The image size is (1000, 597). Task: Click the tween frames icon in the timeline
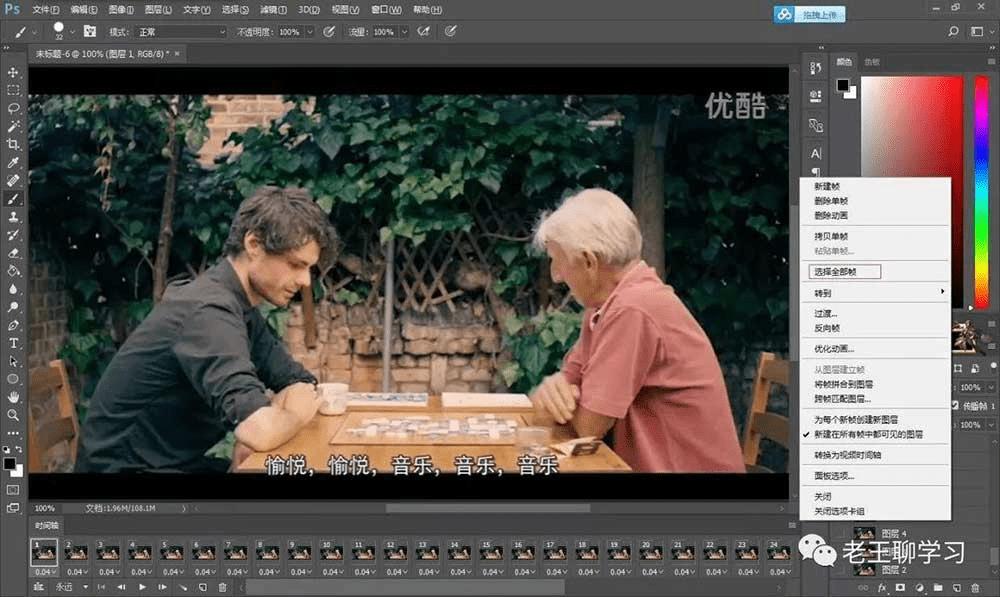point(183,587)
